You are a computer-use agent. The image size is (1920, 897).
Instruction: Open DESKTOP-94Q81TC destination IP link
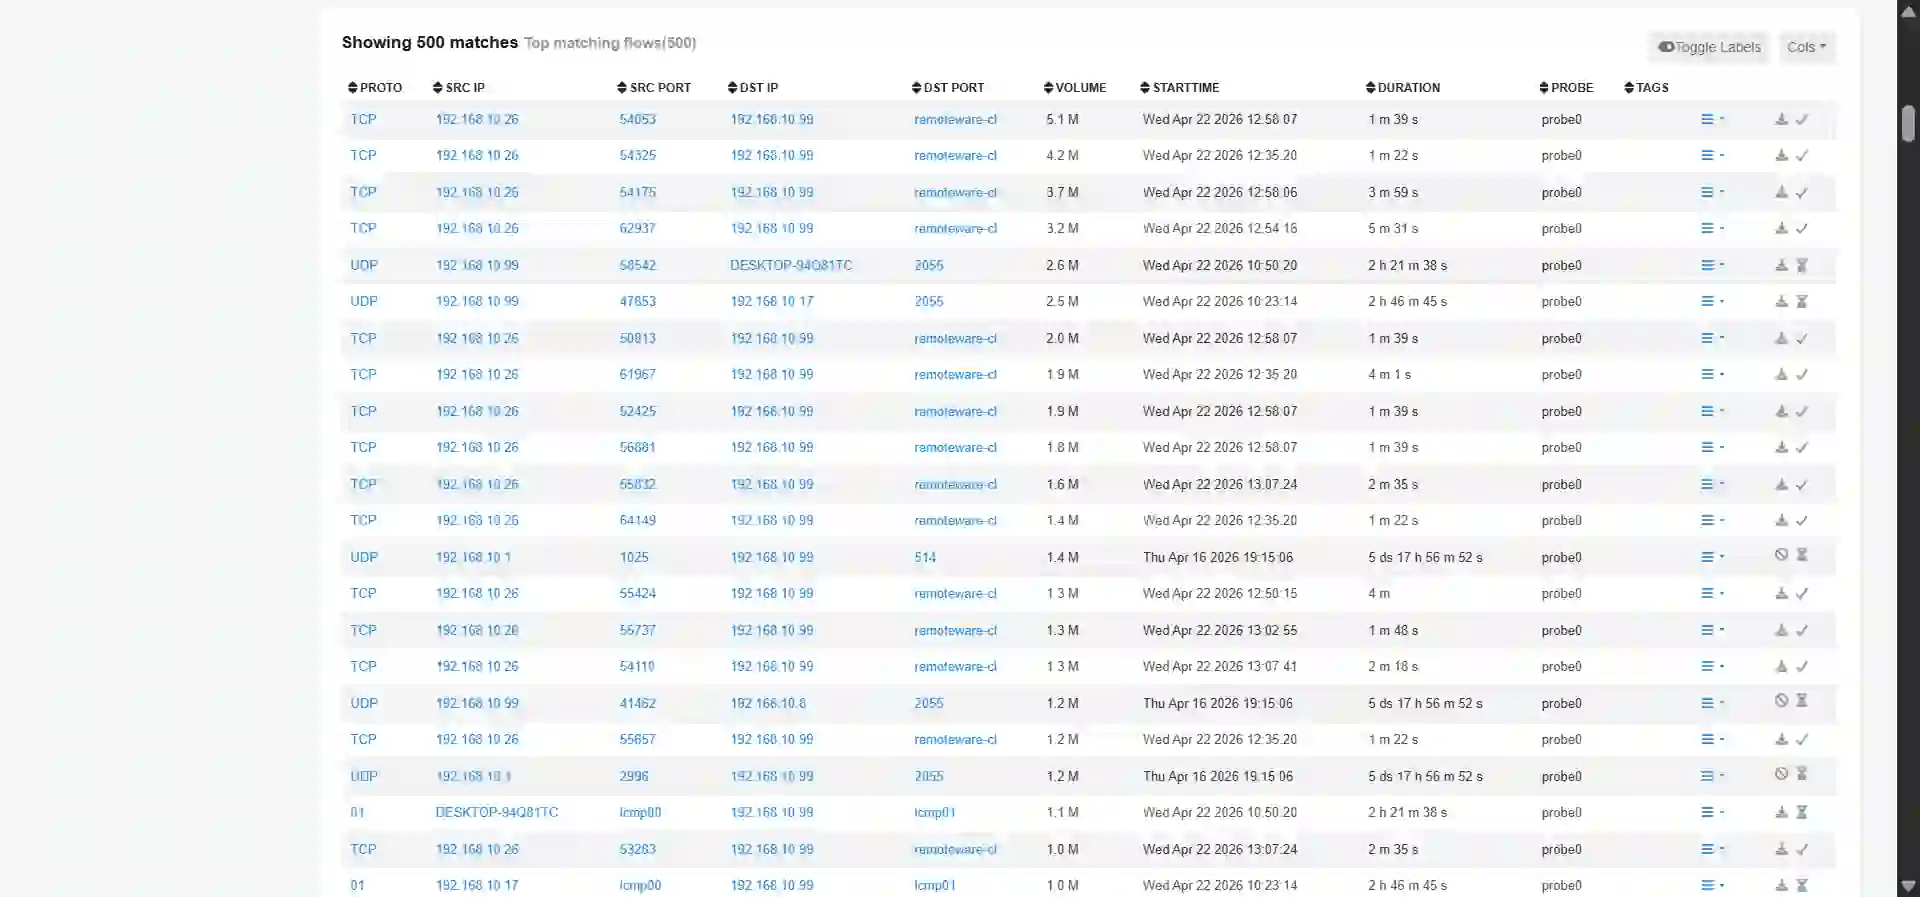tap(791, 265)
